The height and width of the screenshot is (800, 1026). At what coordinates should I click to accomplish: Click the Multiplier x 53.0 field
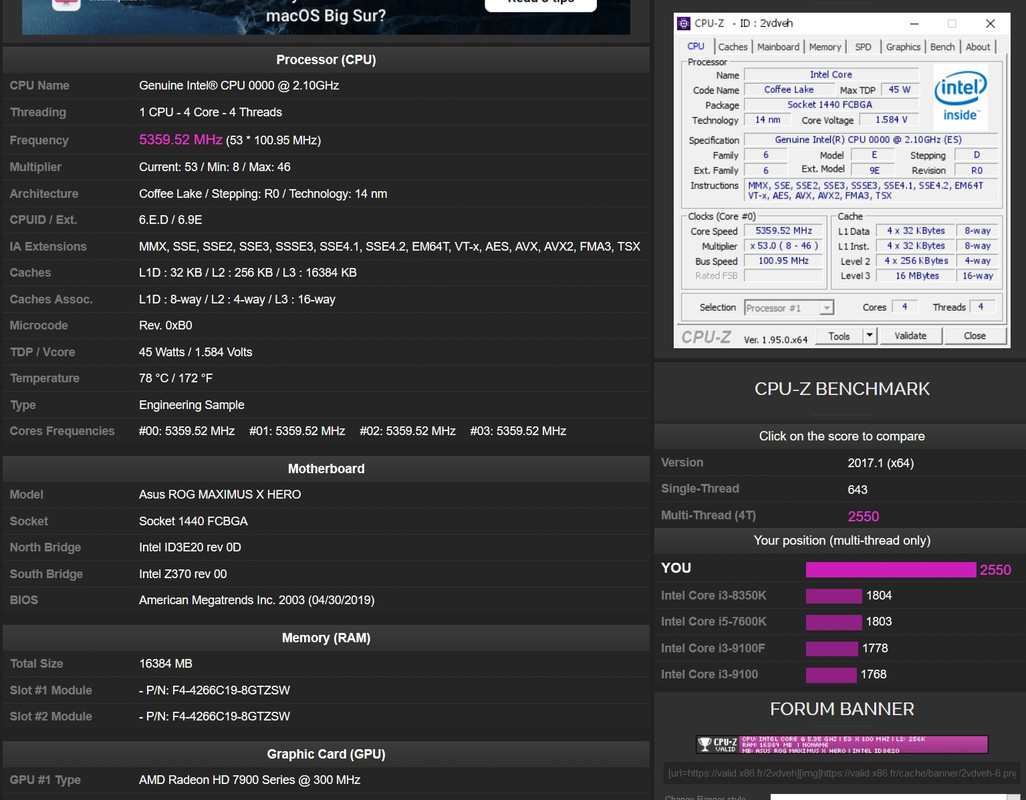(784, 246)
